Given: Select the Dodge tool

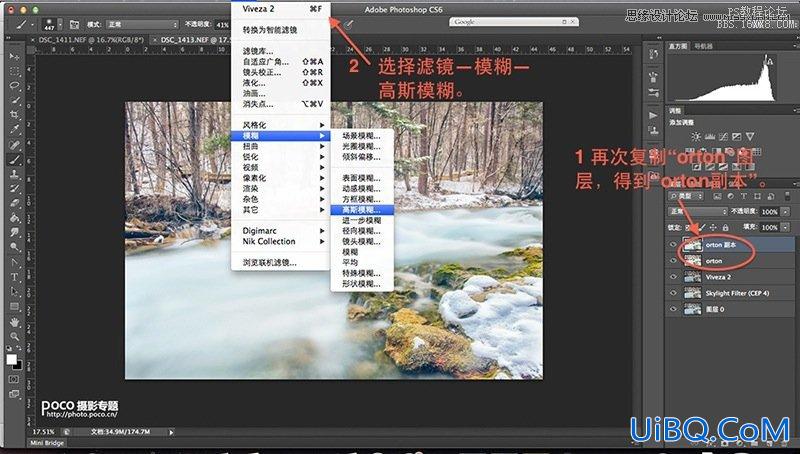Looking at the screenshot, I should (x=14, y=247).
